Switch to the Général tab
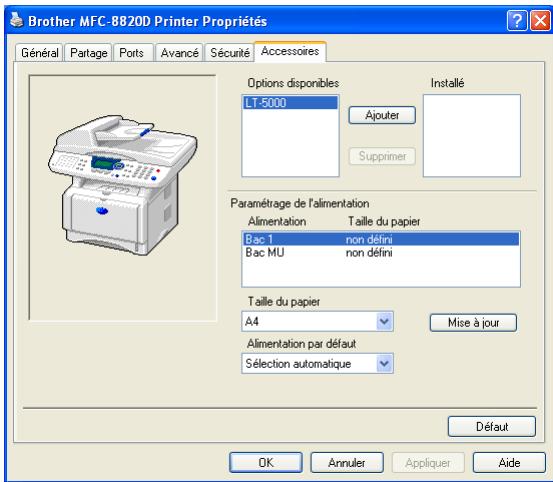 (40, 53)
